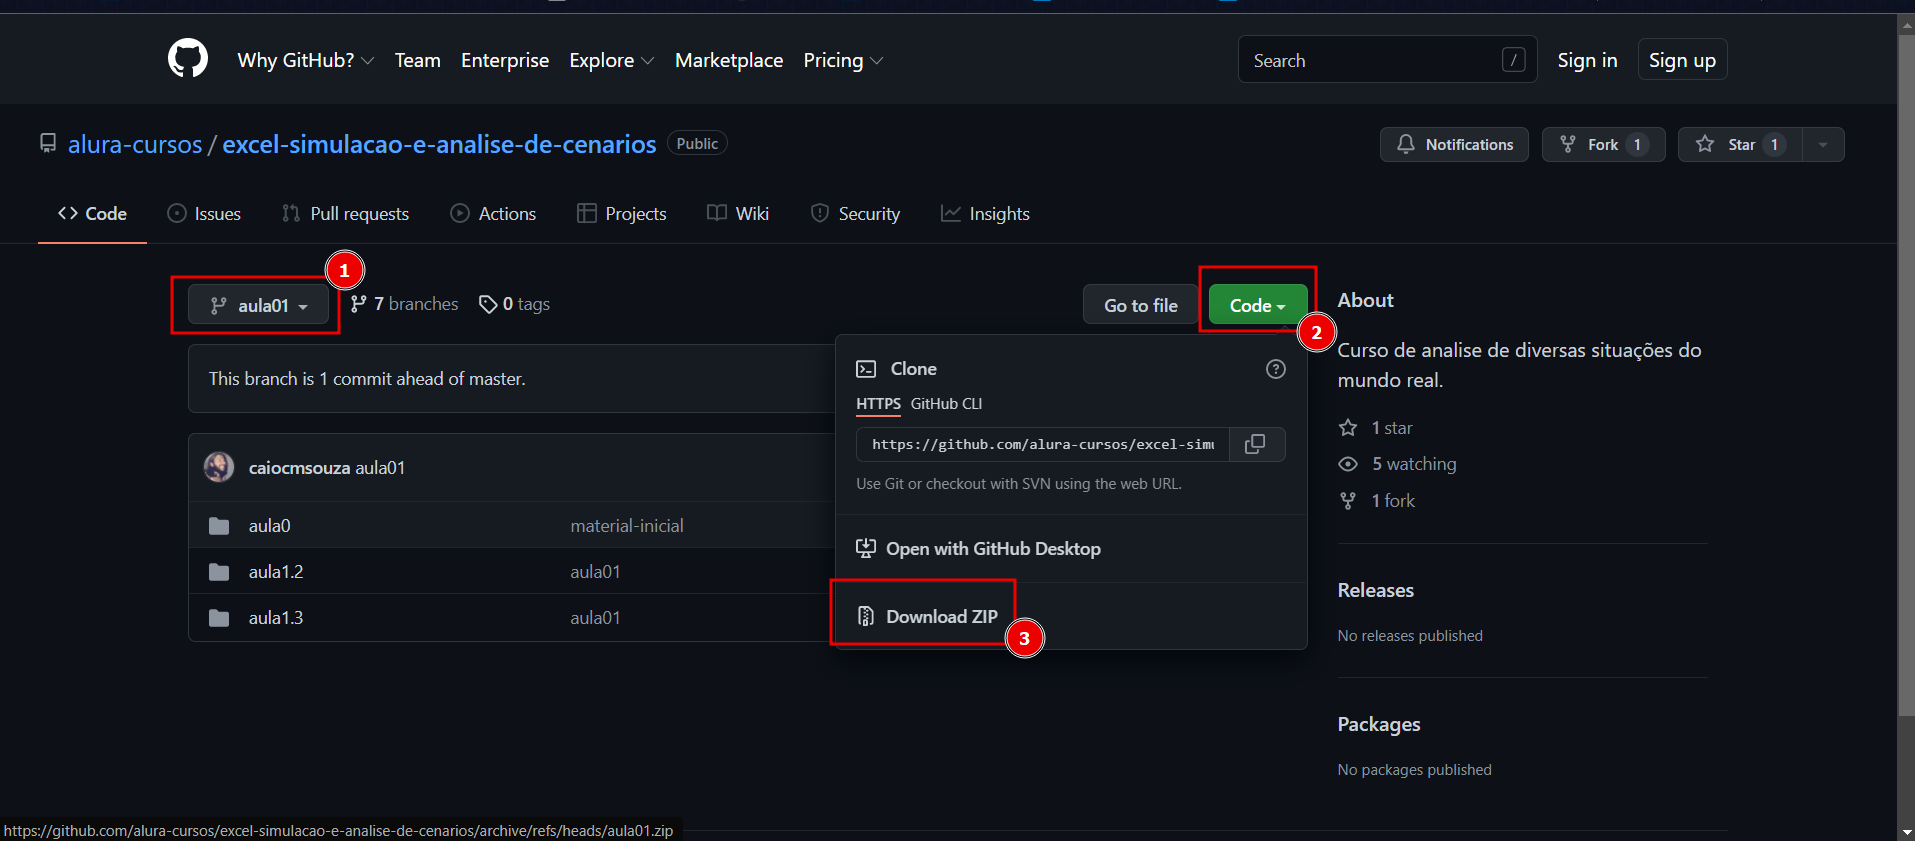Click the star icon beside 1 star
1915x841 pixels.
[x=1348, y=428]
